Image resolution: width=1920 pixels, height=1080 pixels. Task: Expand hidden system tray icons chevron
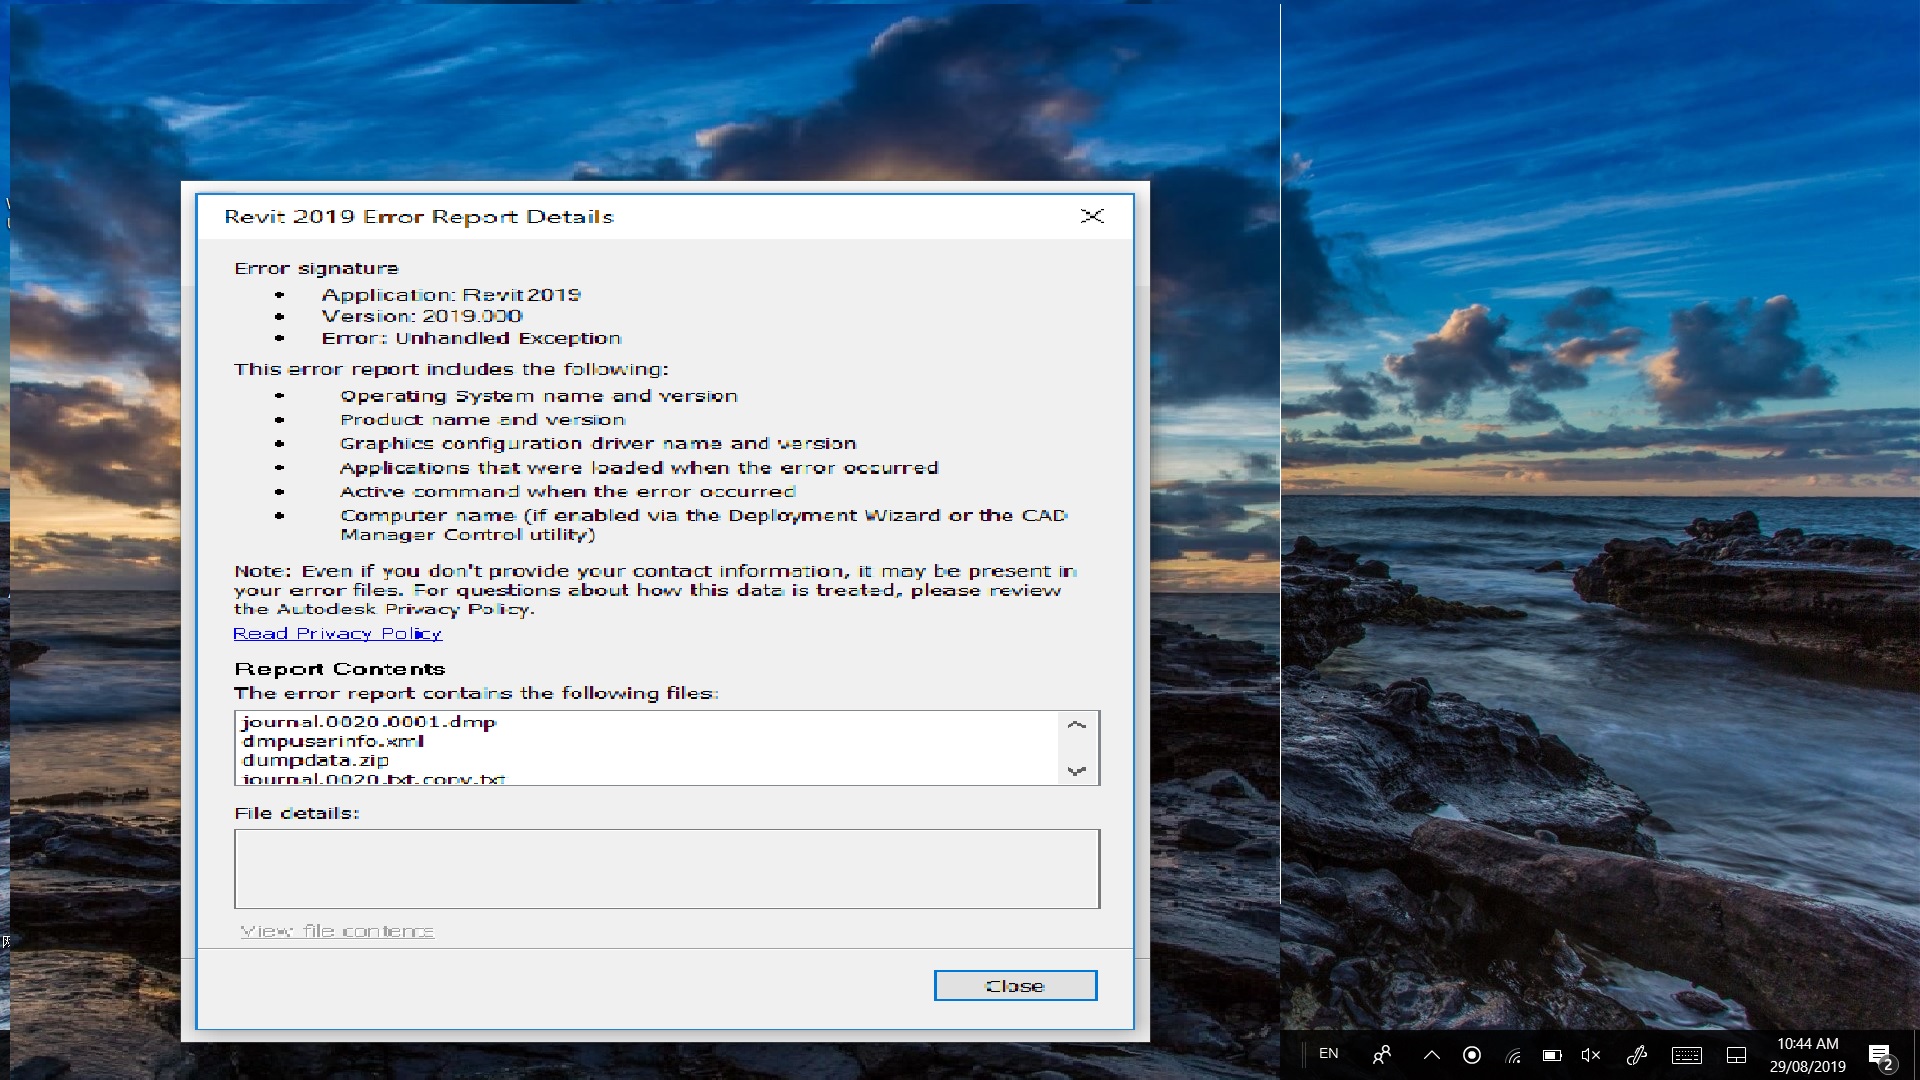click(x=1432, y=1055)
